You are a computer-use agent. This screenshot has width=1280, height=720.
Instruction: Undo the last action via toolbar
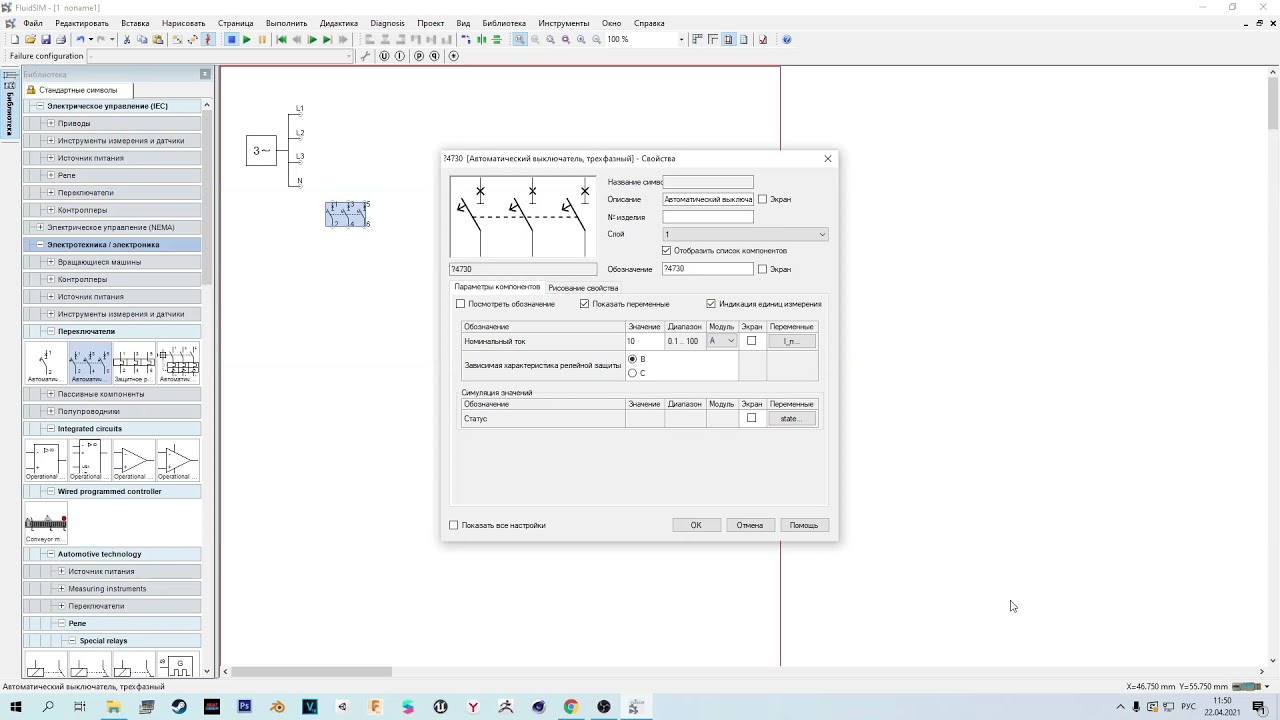tap(80, 40)
